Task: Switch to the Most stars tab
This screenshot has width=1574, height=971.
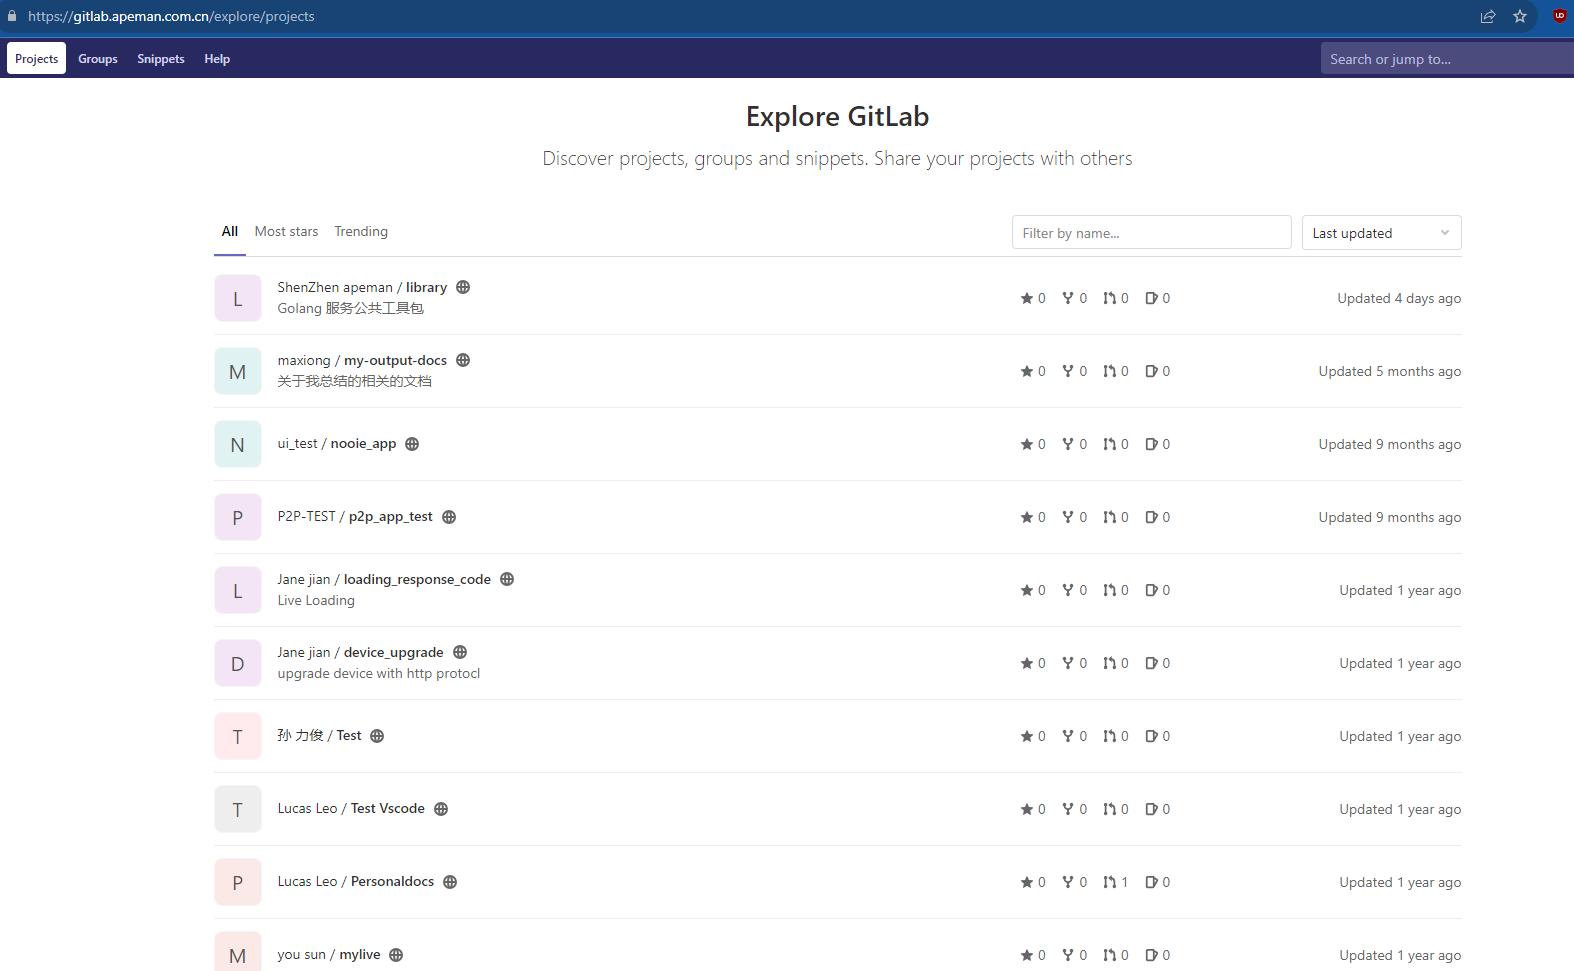Action: 286,231
